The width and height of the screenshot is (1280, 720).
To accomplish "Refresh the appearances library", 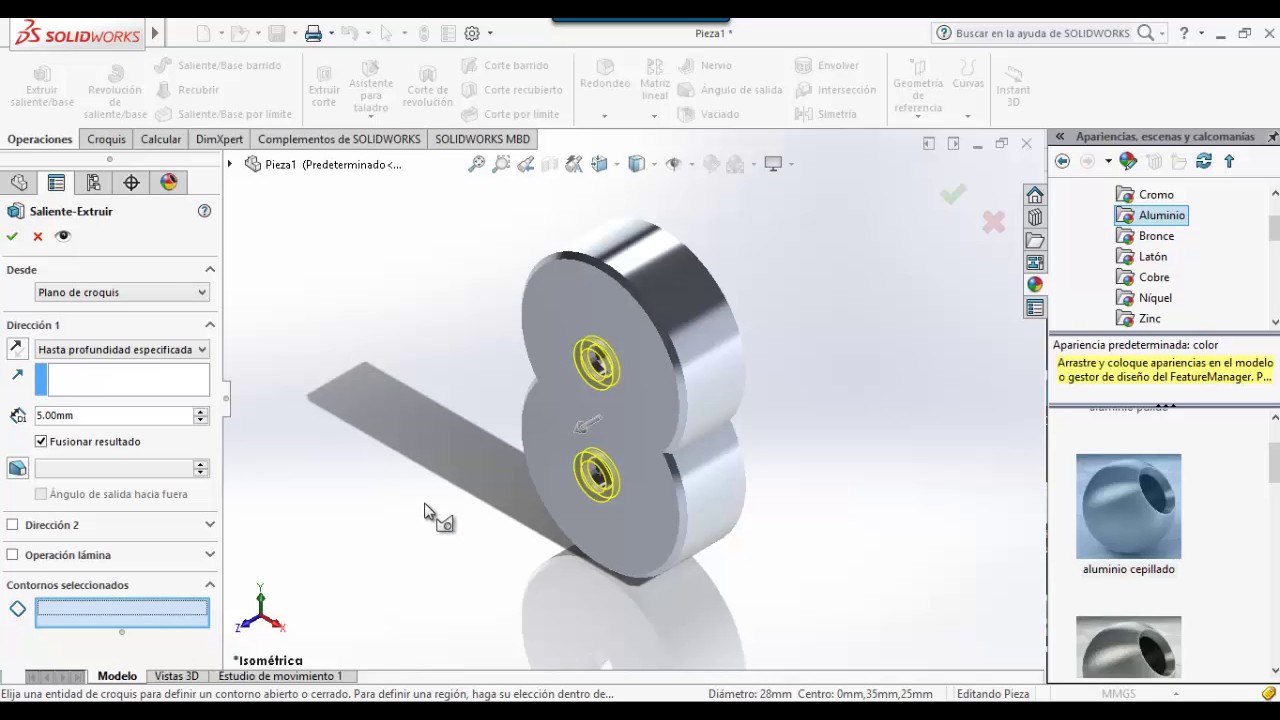I will click(x=1204, y=161).
